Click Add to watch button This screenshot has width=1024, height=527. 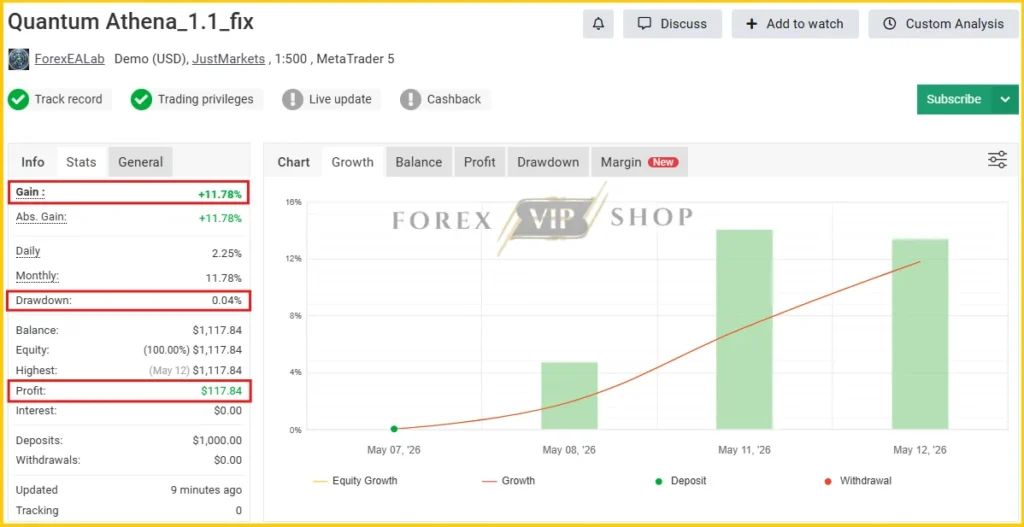[795, 24]
